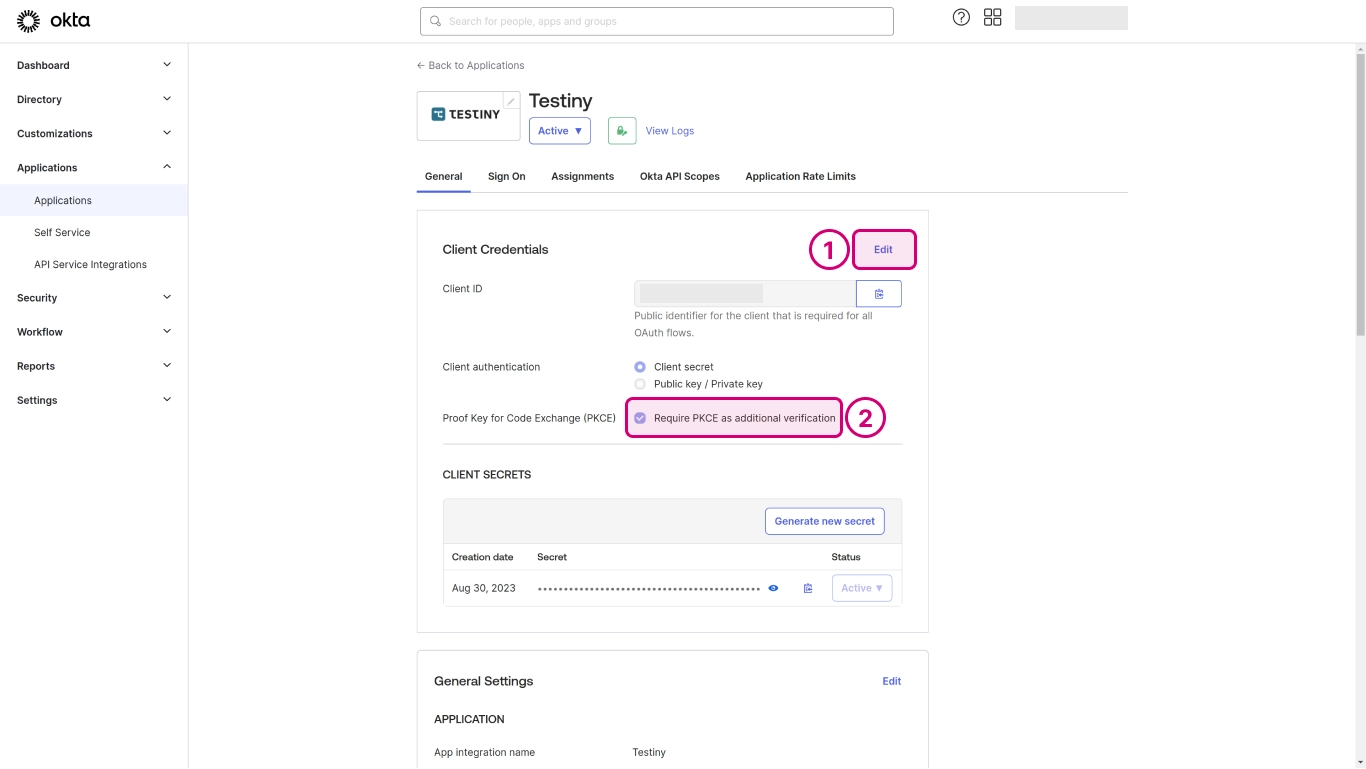Go Back to Applications link
1366x769 pixels.
click(x=470, y=65)
